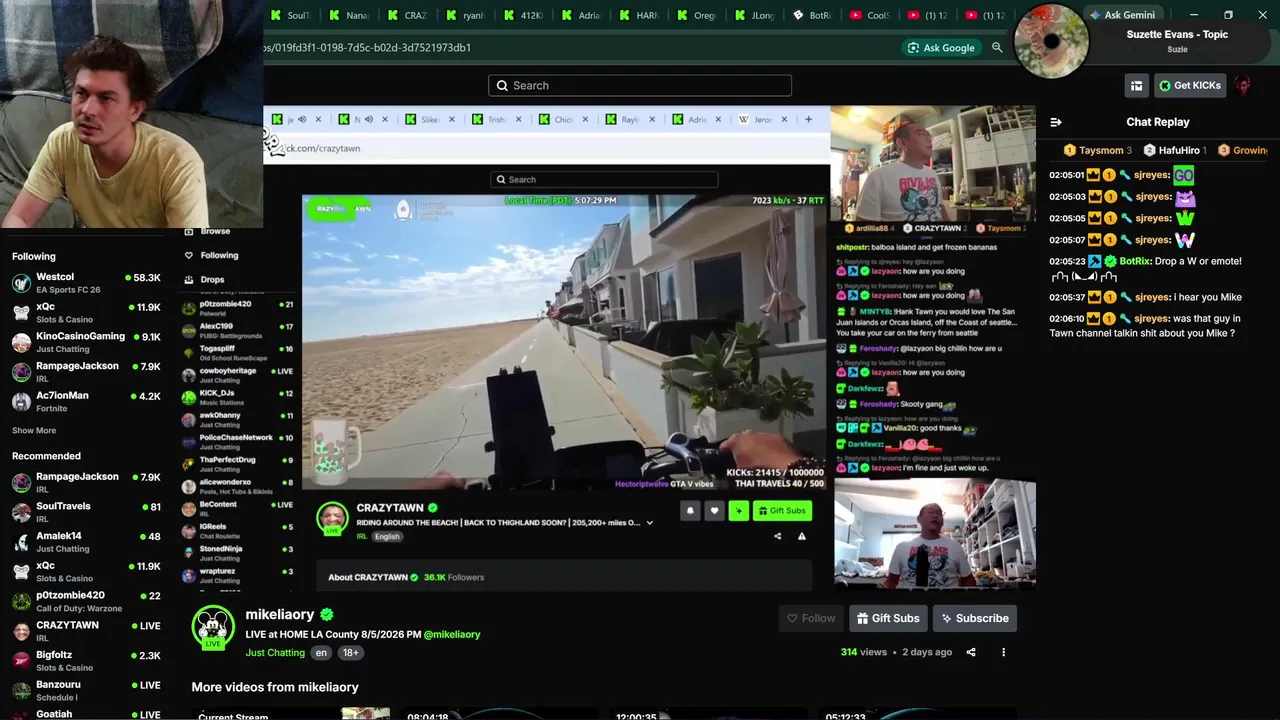Image resolution: width=1280 pixels, height=720 pixels.
Task: Open mikeliaory's LIVE channel avatar below the video
Action: pyautogui.click(x=212, y=627)
